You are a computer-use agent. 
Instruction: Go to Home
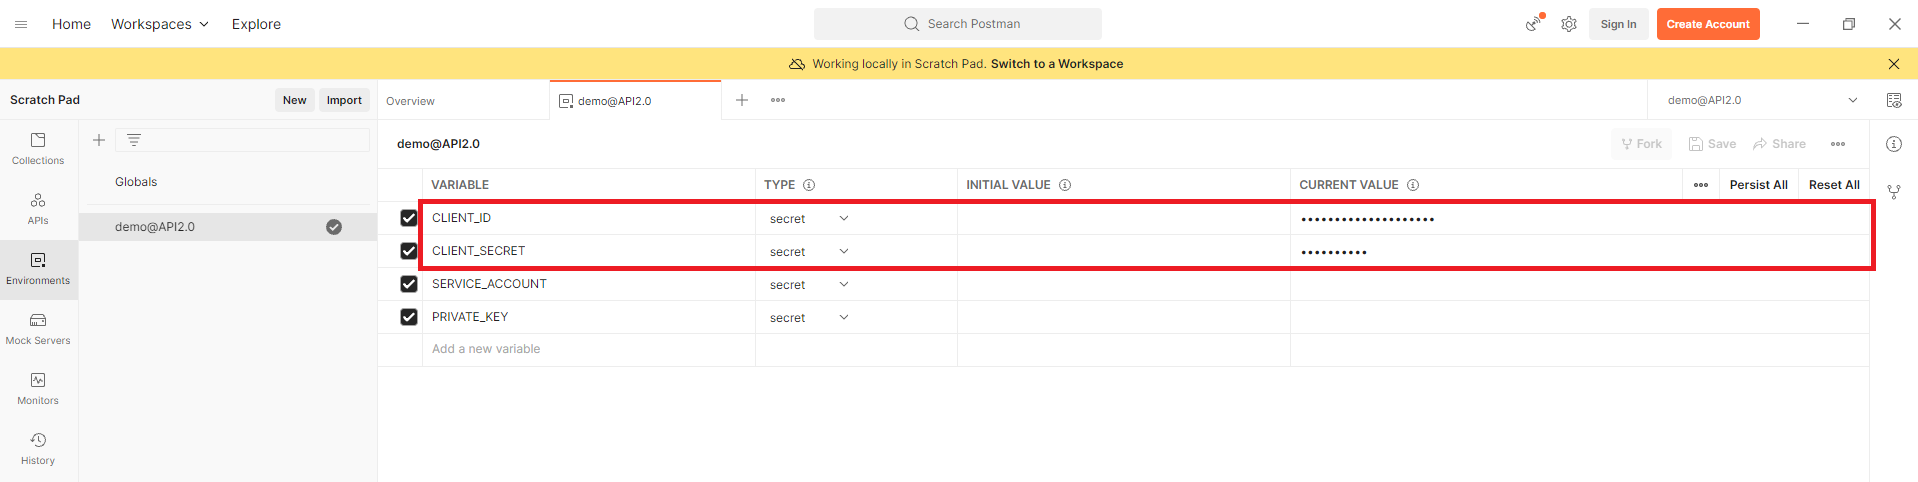click(71, 24)
